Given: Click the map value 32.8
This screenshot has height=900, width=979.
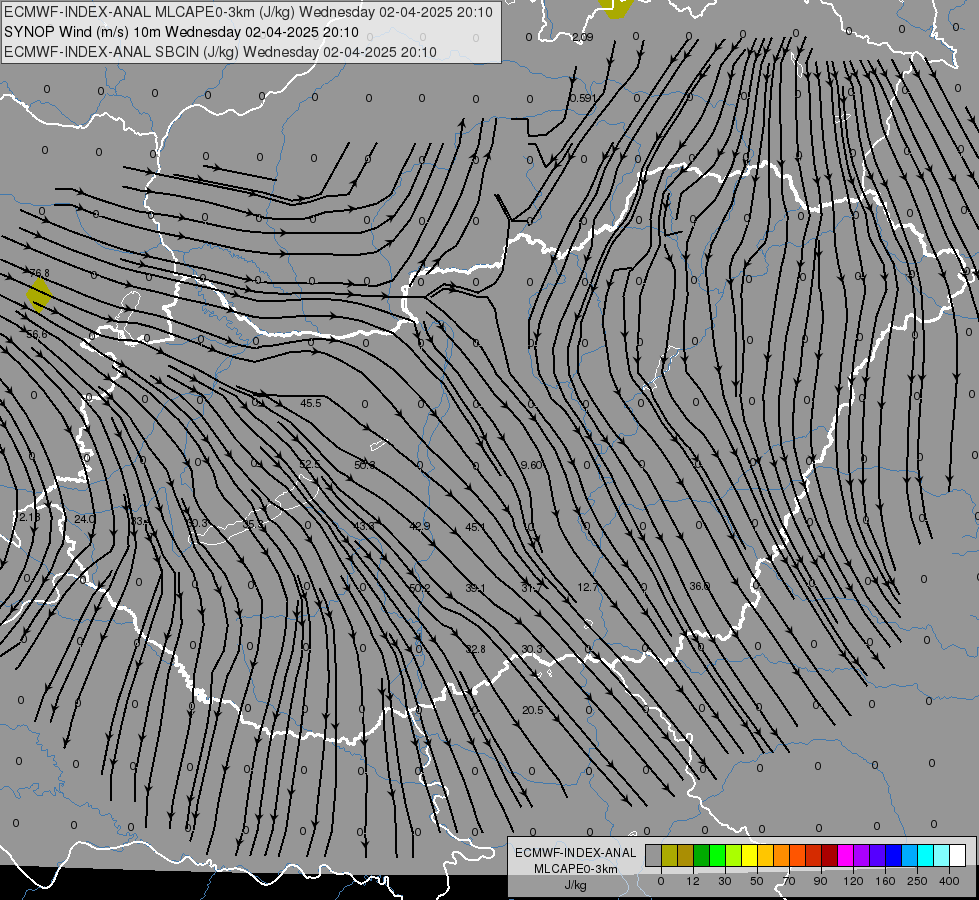Looking at the screenshot, I should click(x=476, y=649).
